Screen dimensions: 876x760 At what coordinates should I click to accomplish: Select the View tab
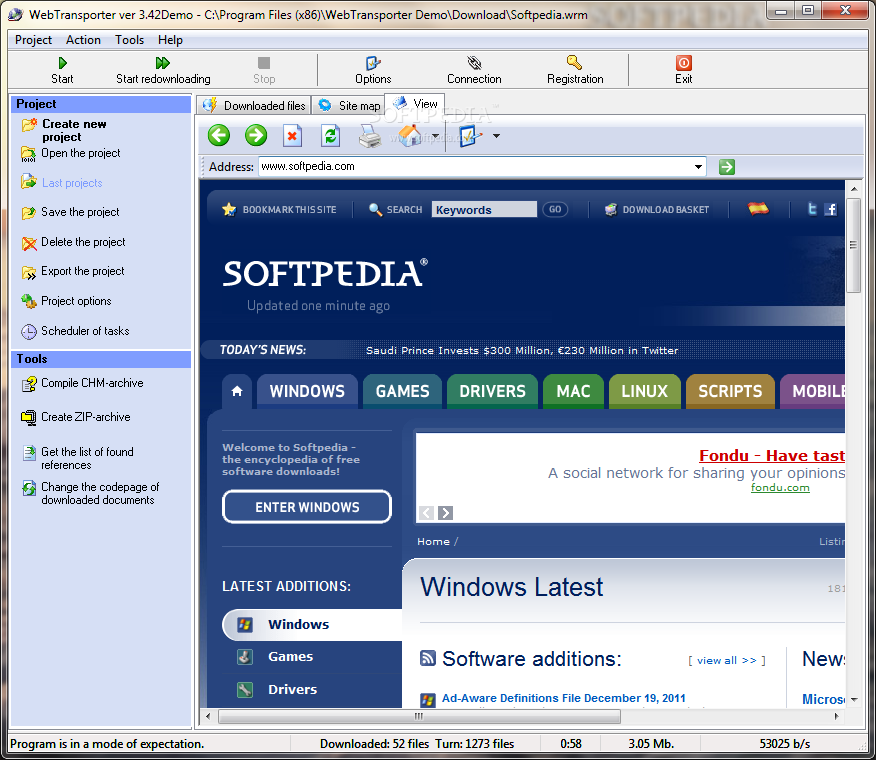pos(415,104)
